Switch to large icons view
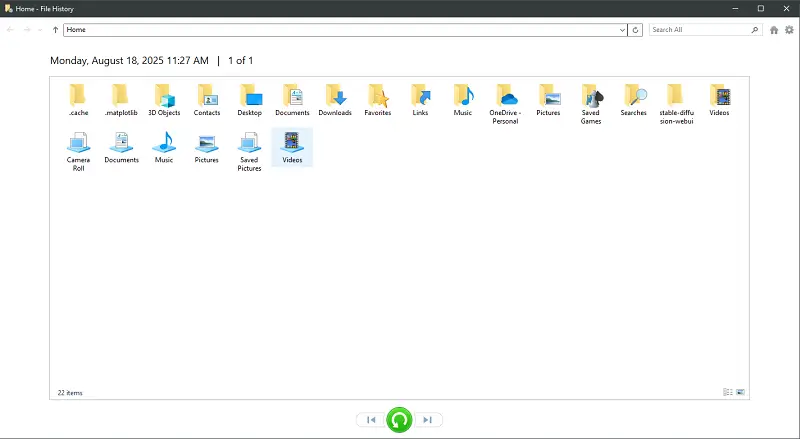800x439 pixels. 740,392
